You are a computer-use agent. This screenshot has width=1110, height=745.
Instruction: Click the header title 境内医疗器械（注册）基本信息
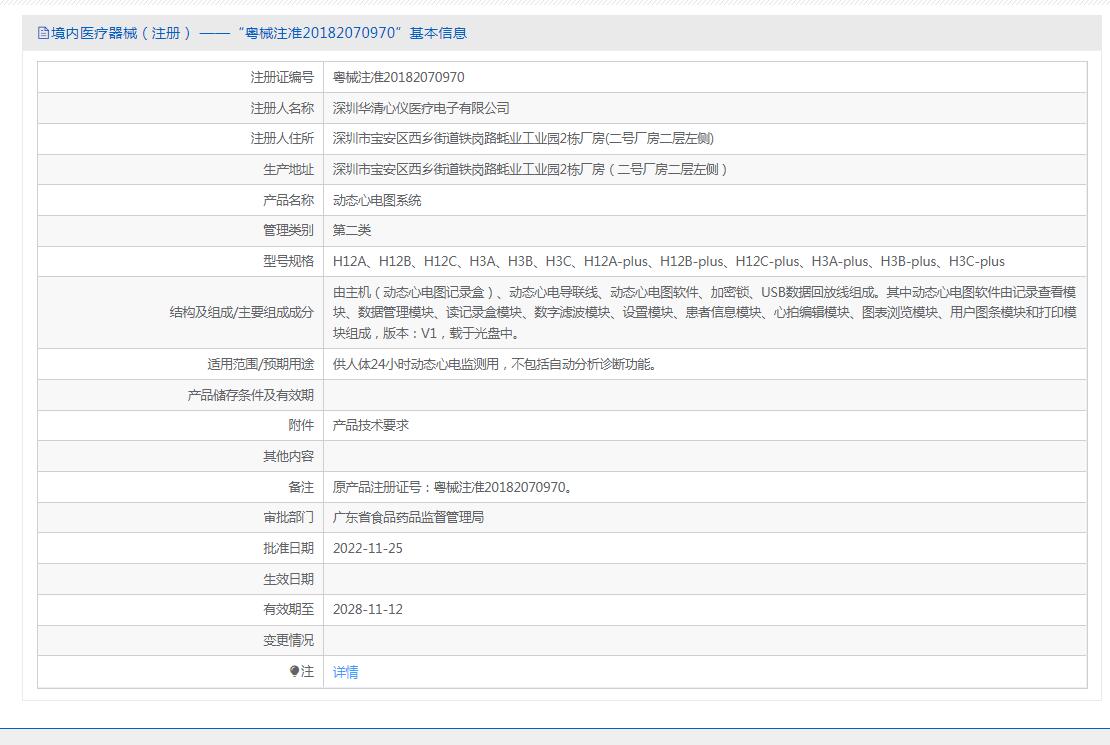[x=258, y=33]
